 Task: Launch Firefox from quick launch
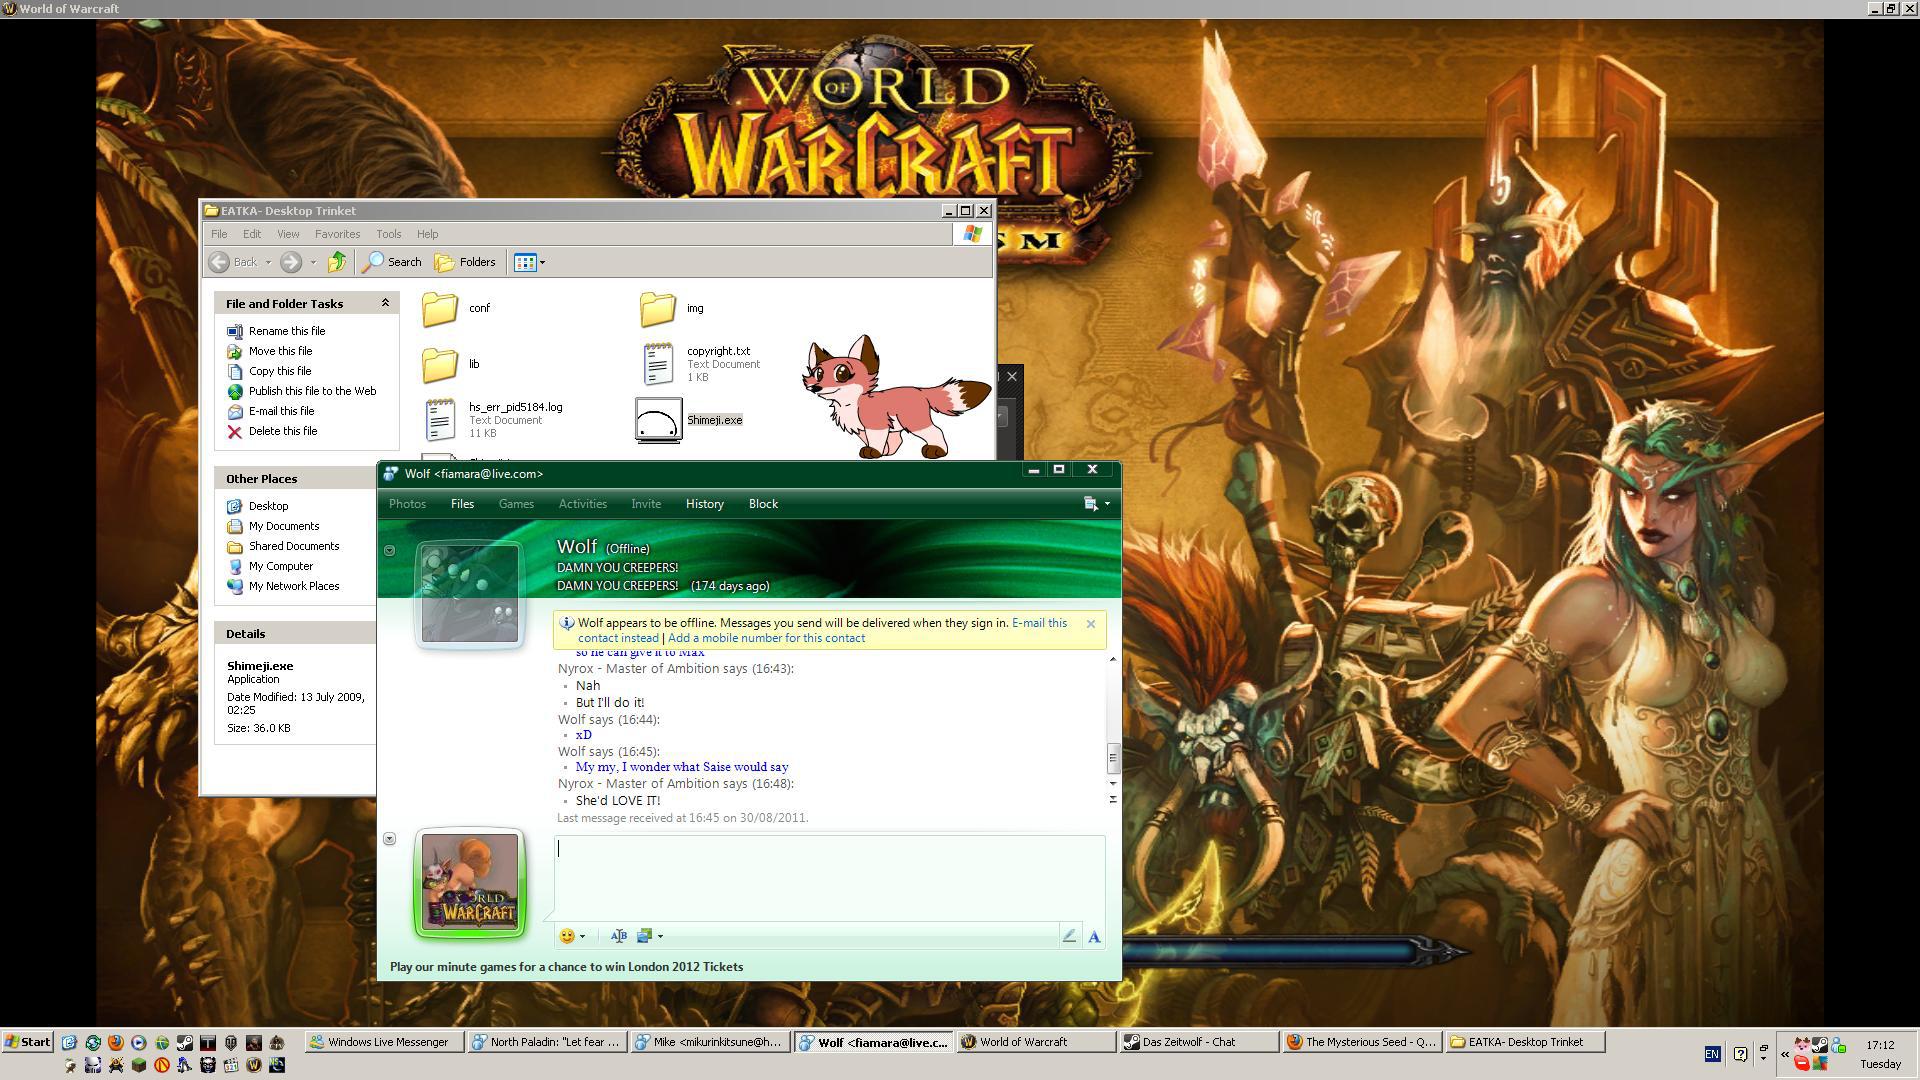pyautogui.click(x=116, y=1042)
